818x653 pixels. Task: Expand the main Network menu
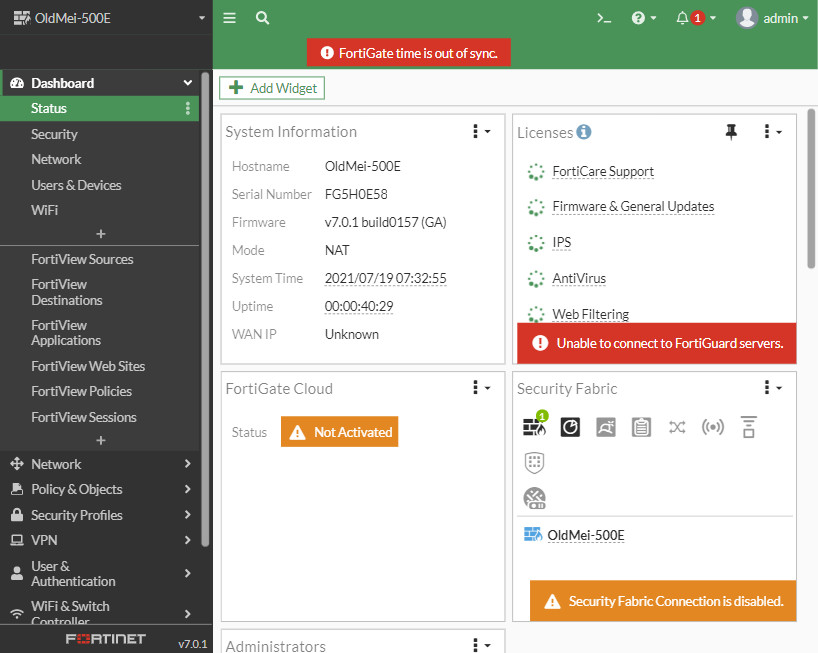[100, 464]
